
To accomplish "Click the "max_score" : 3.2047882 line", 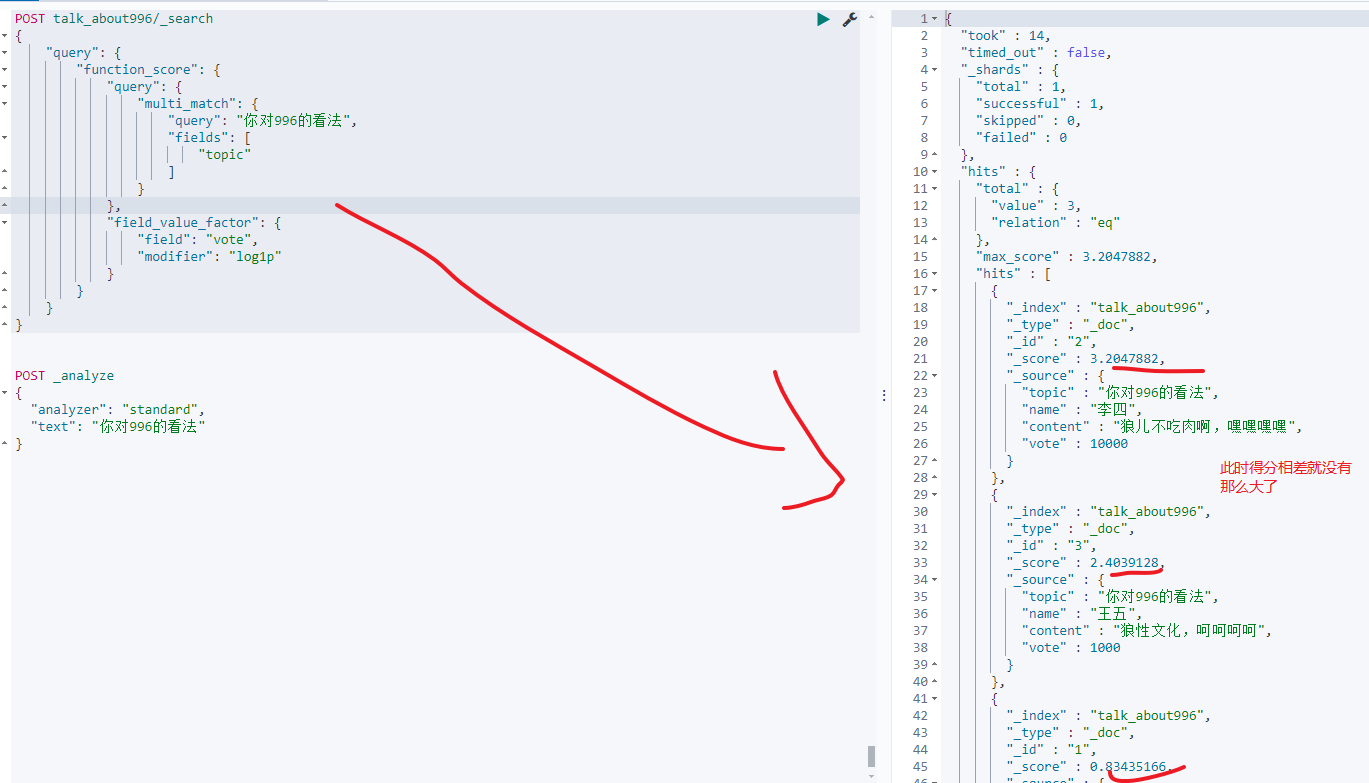I will (1066, 257).
